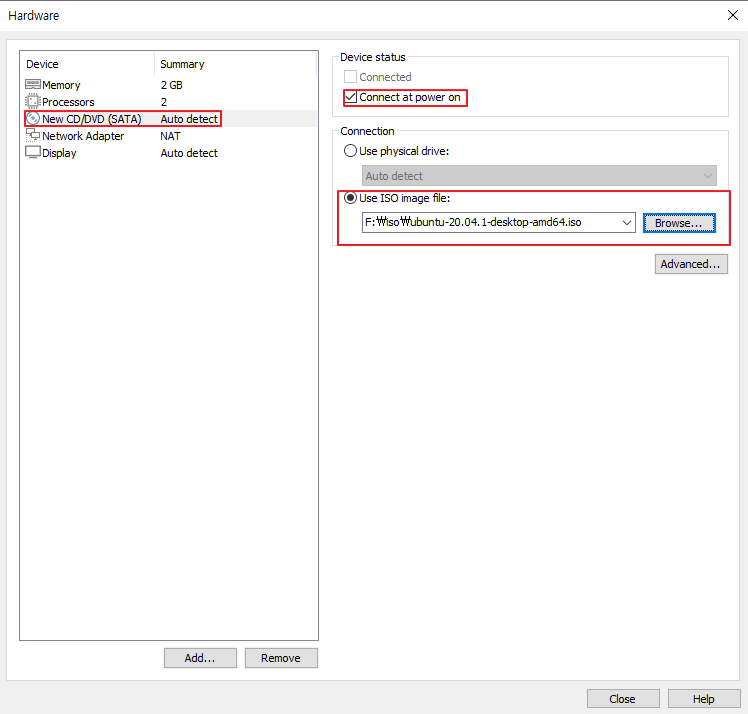Select the Processors row label
748x714 pixels.
[68, 102]
